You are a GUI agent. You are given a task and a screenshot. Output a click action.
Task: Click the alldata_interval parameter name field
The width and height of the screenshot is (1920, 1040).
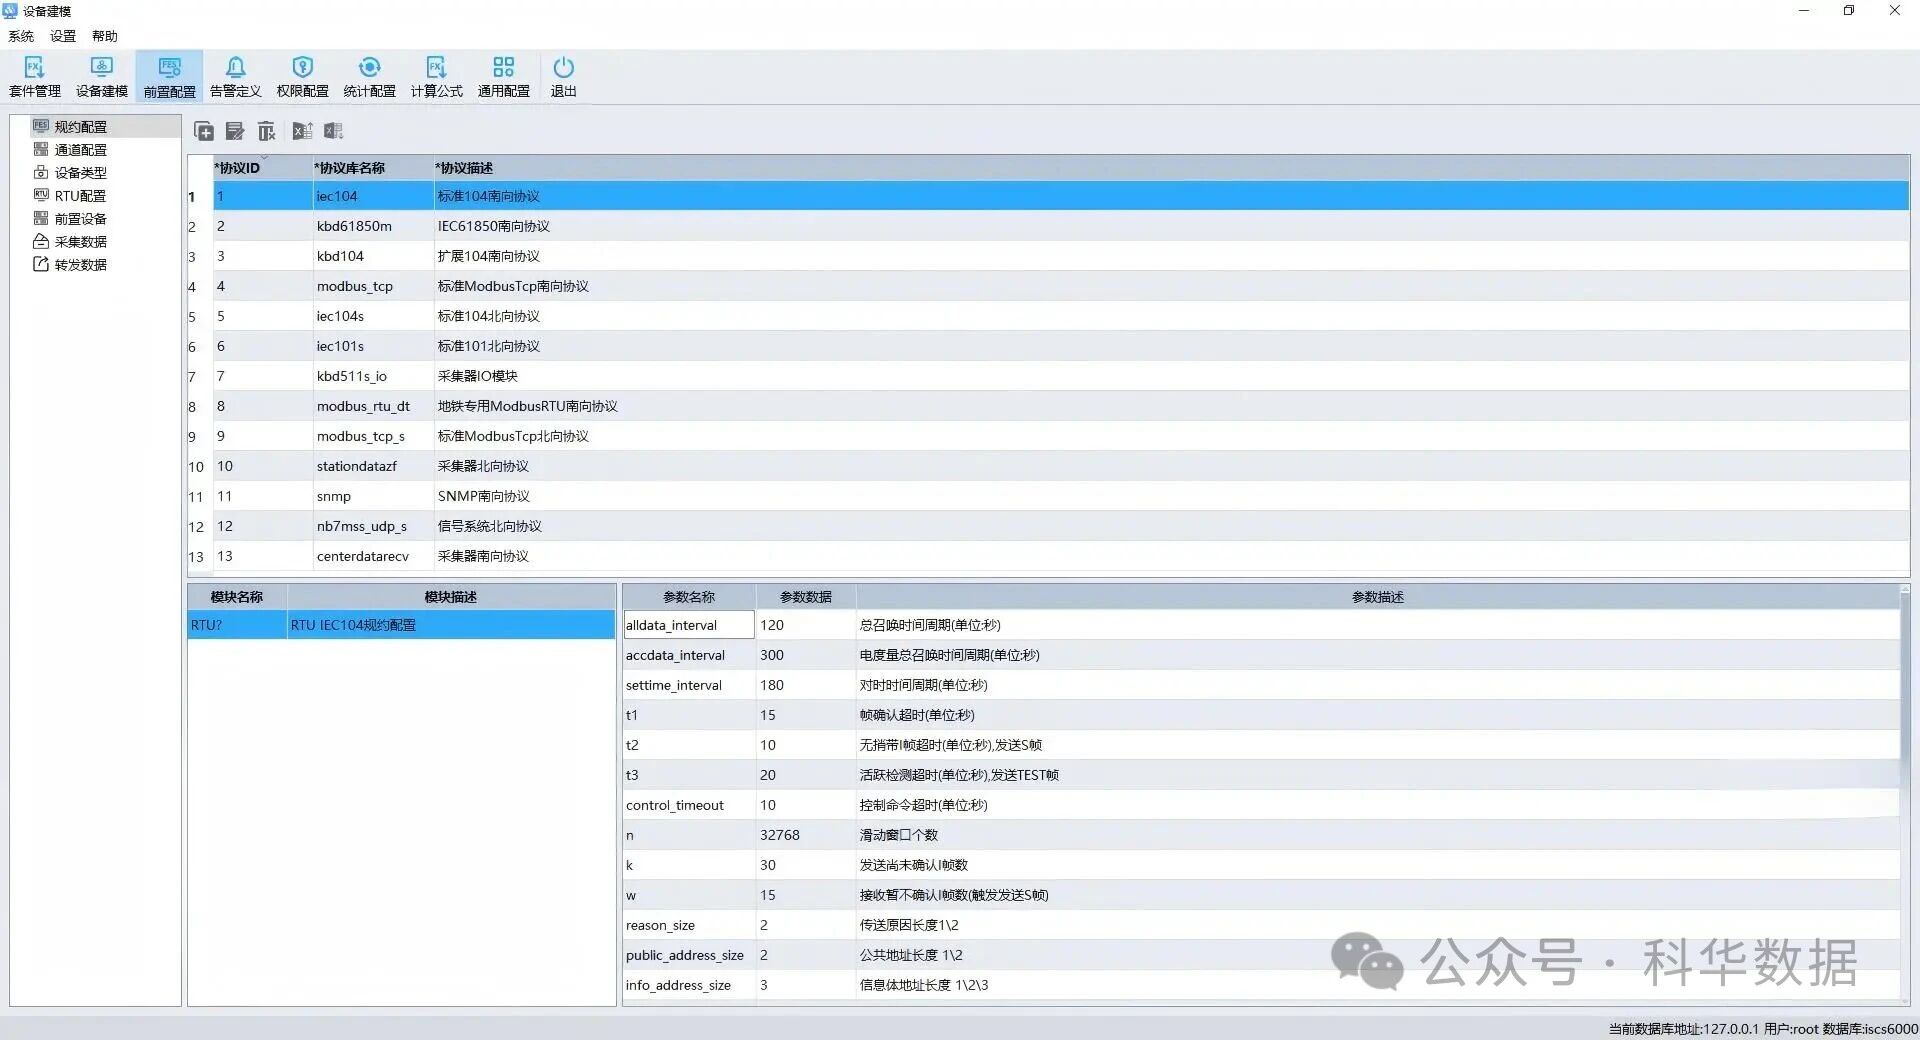[x=688, y=625]
